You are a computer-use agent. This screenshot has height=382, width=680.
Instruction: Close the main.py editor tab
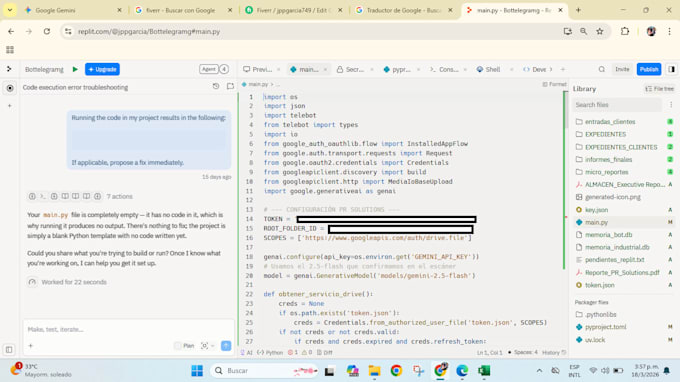[x=325, y=69]
